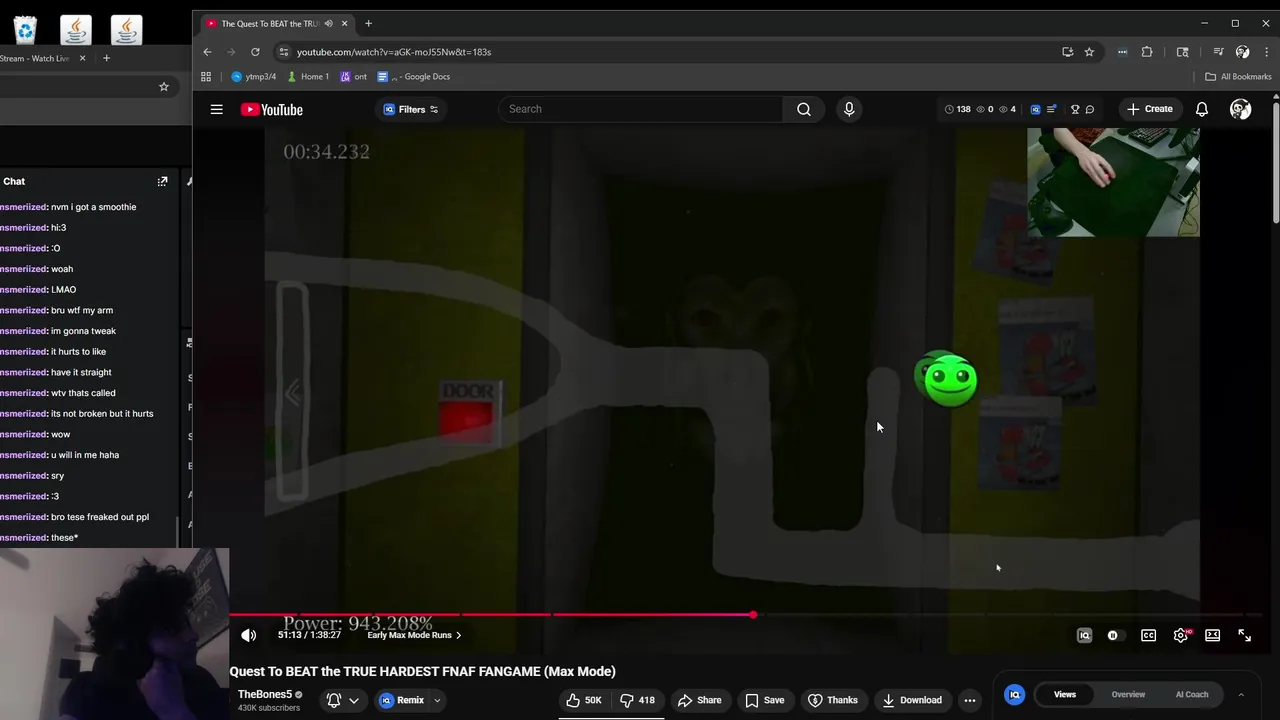Open All Bookmarks folder

(x=1238, y=76)
